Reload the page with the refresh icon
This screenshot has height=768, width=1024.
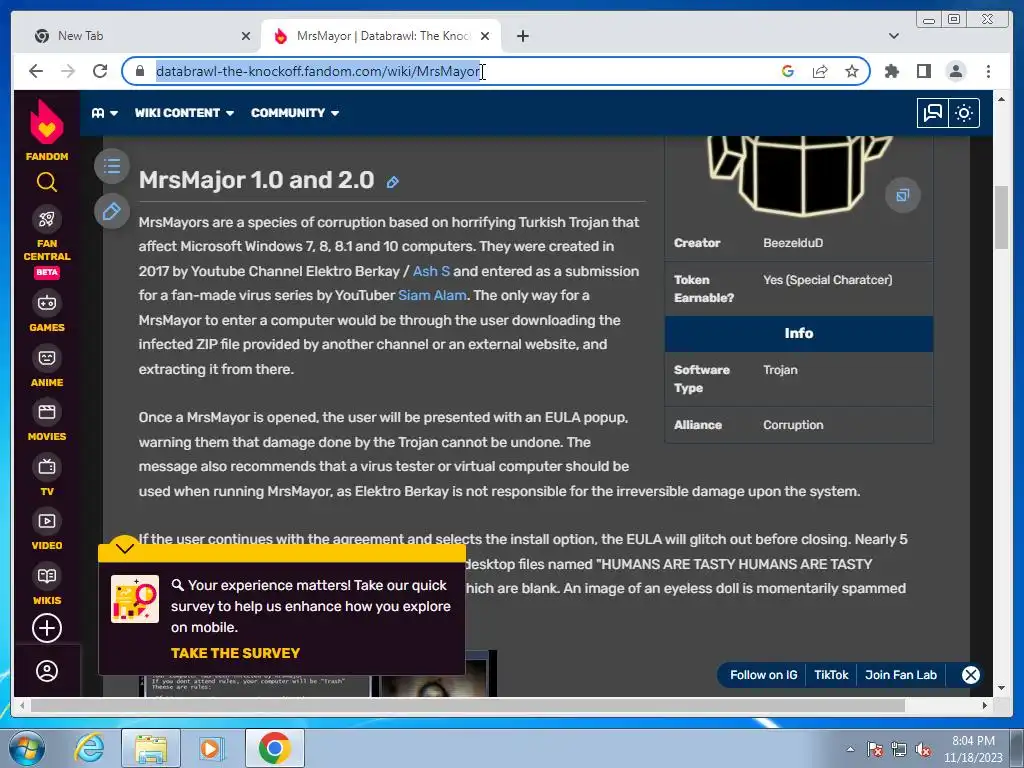coord(100,71)
